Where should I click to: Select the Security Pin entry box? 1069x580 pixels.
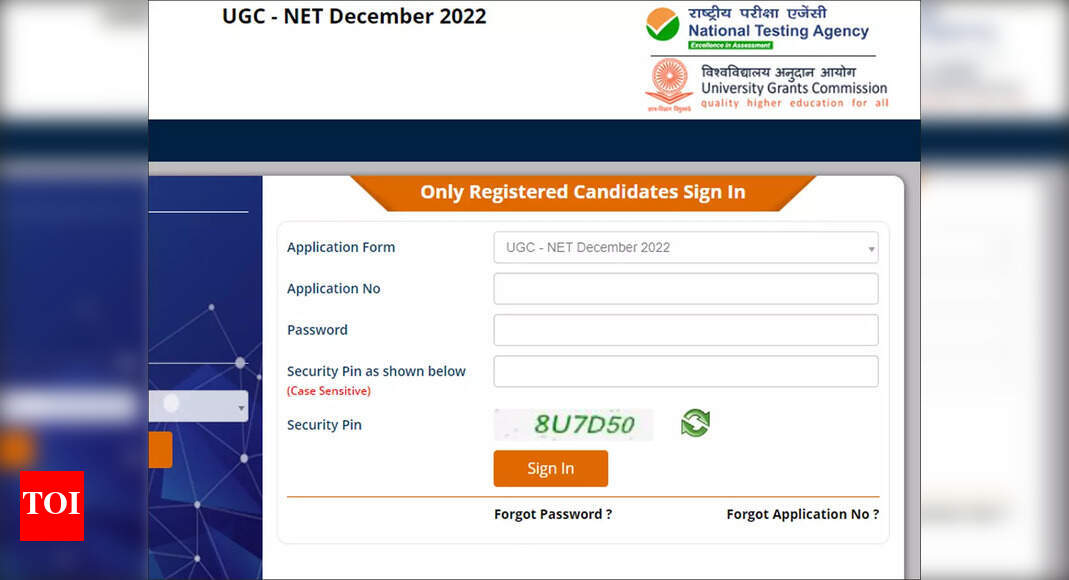(x=685, y=371)
